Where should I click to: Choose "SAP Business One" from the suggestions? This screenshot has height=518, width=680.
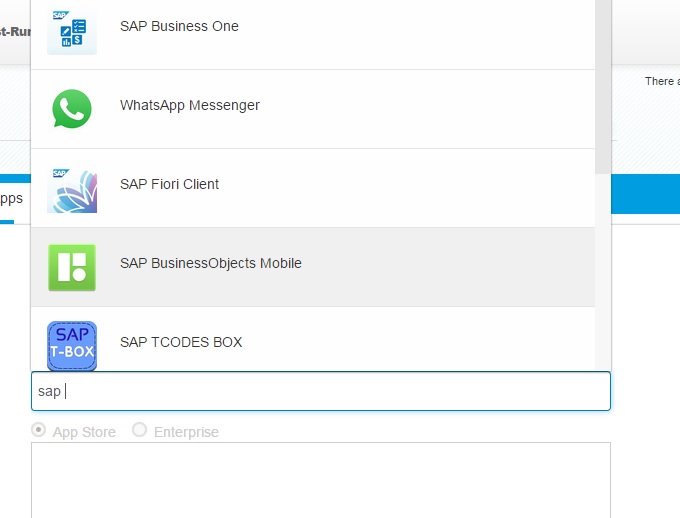point(179,26)
